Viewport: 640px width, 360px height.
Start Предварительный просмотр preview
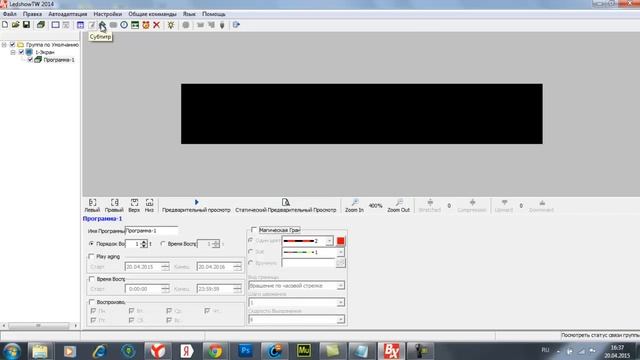click(196, 205)
